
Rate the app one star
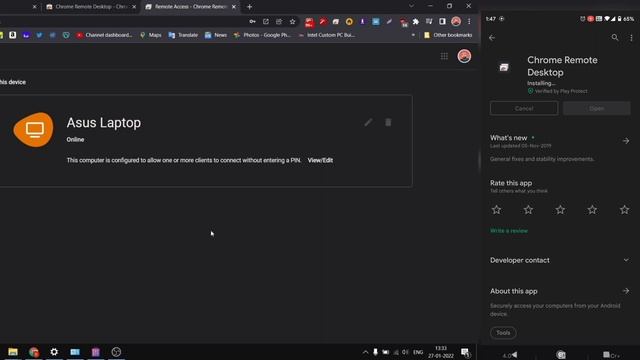coord(496,210)
